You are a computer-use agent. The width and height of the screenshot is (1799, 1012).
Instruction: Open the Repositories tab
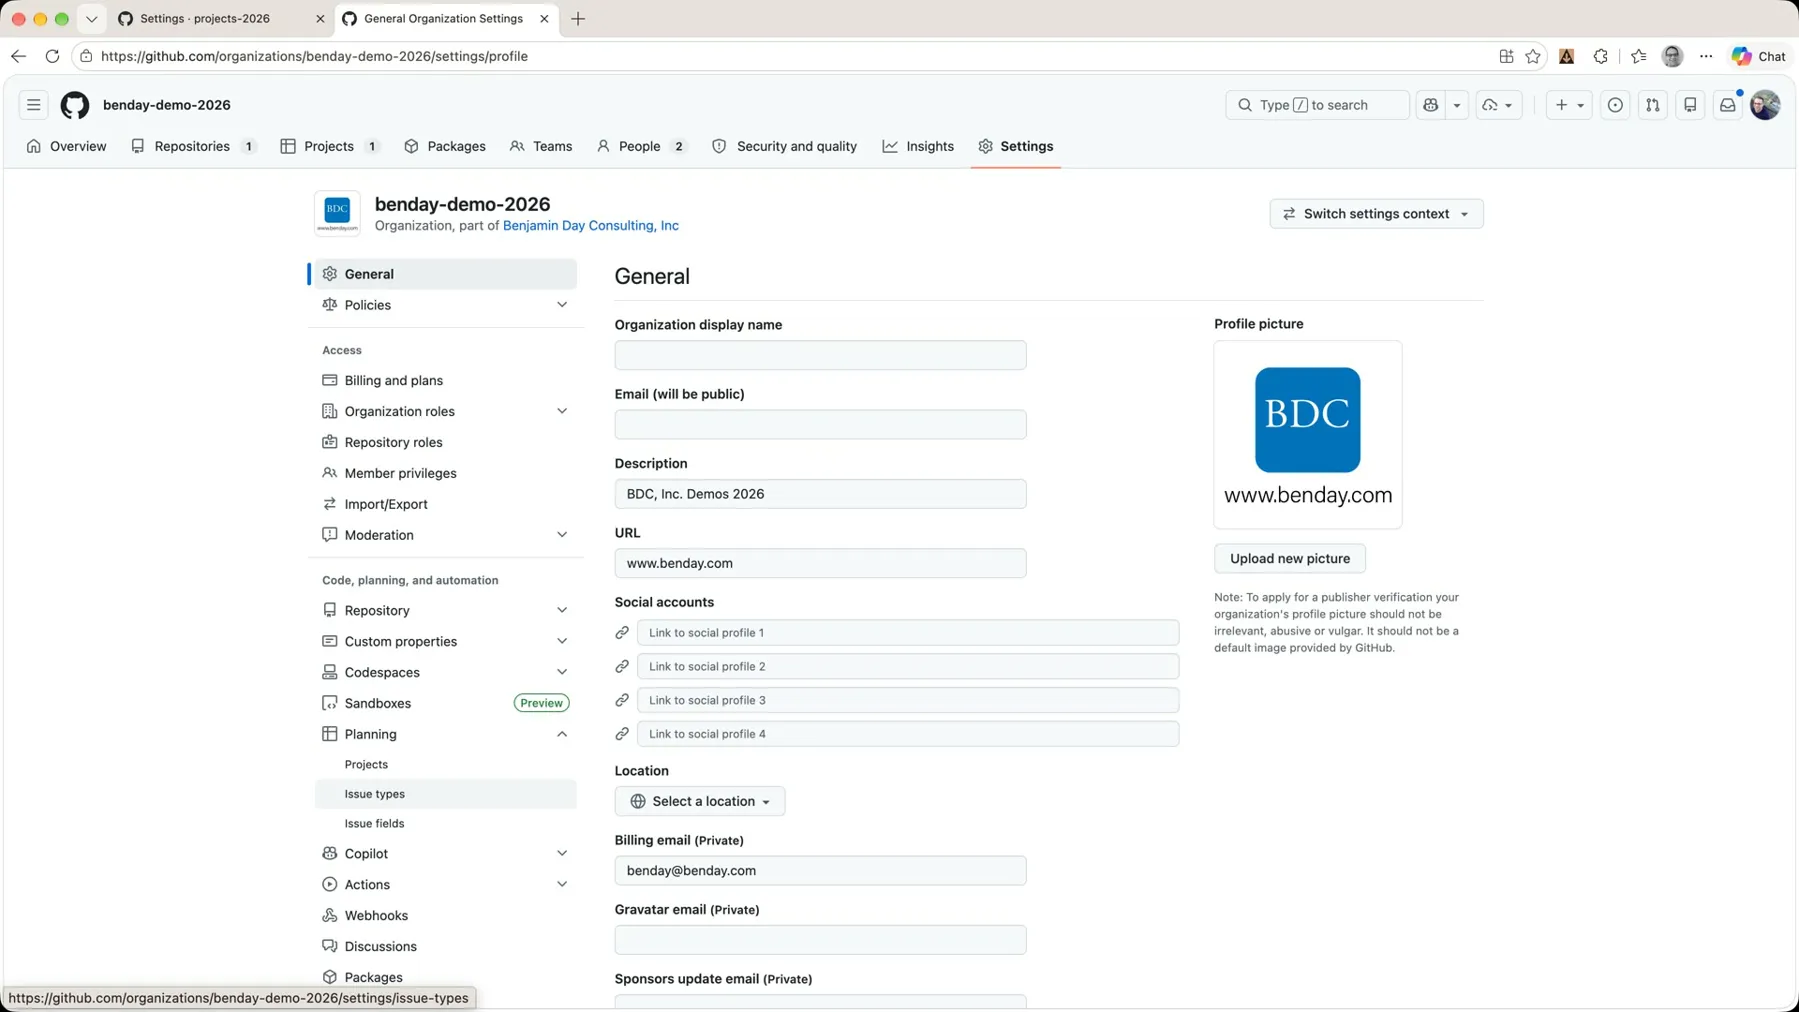tap(194, 146)
